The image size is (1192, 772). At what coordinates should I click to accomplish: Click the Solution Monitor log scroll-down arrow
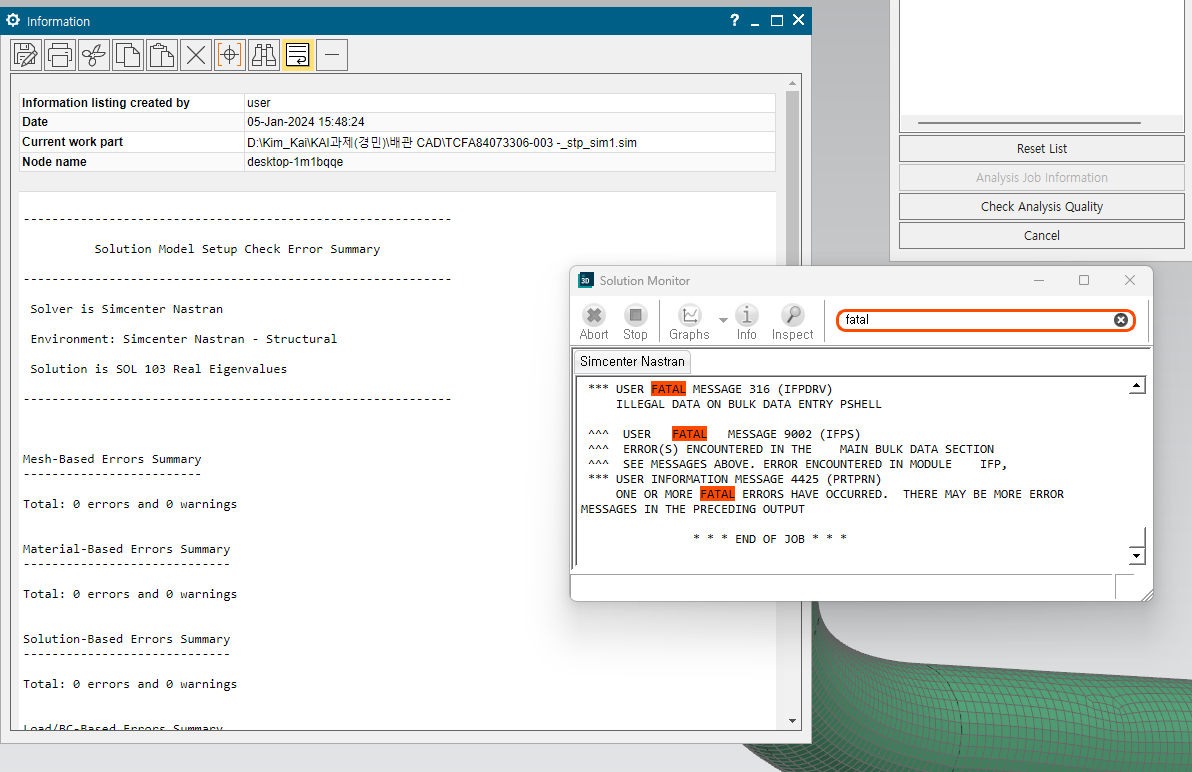click(x=1137, y=555)
